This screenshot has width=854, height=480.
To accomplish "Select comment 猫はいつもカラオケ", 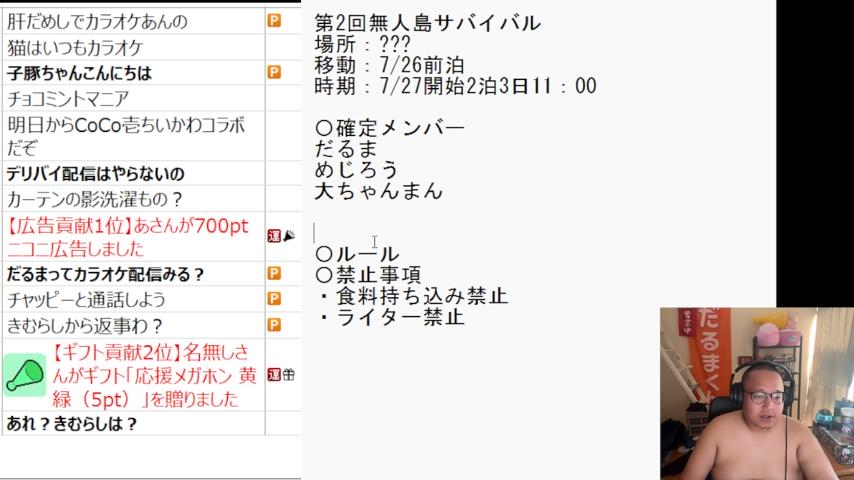I will [x=75, y=47].
